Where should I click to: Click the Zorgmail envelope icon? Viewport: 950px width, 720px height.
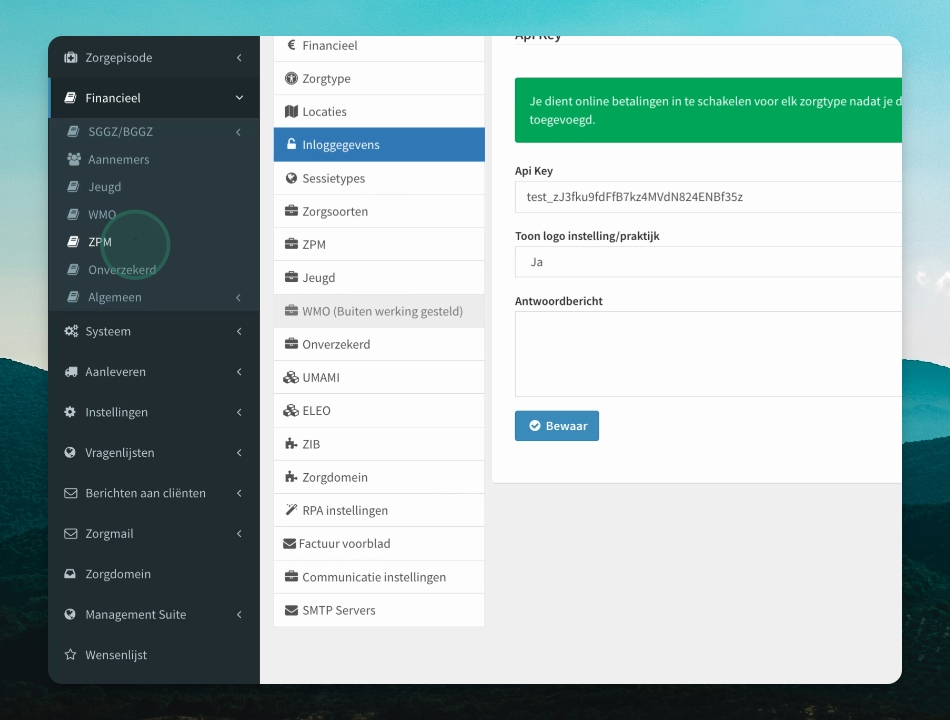[x=71, y=533]
